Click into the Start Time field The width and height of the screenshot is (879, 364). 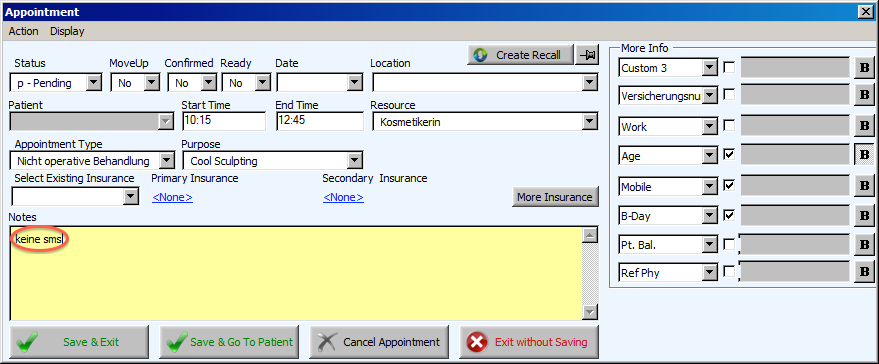coord(224,121)
